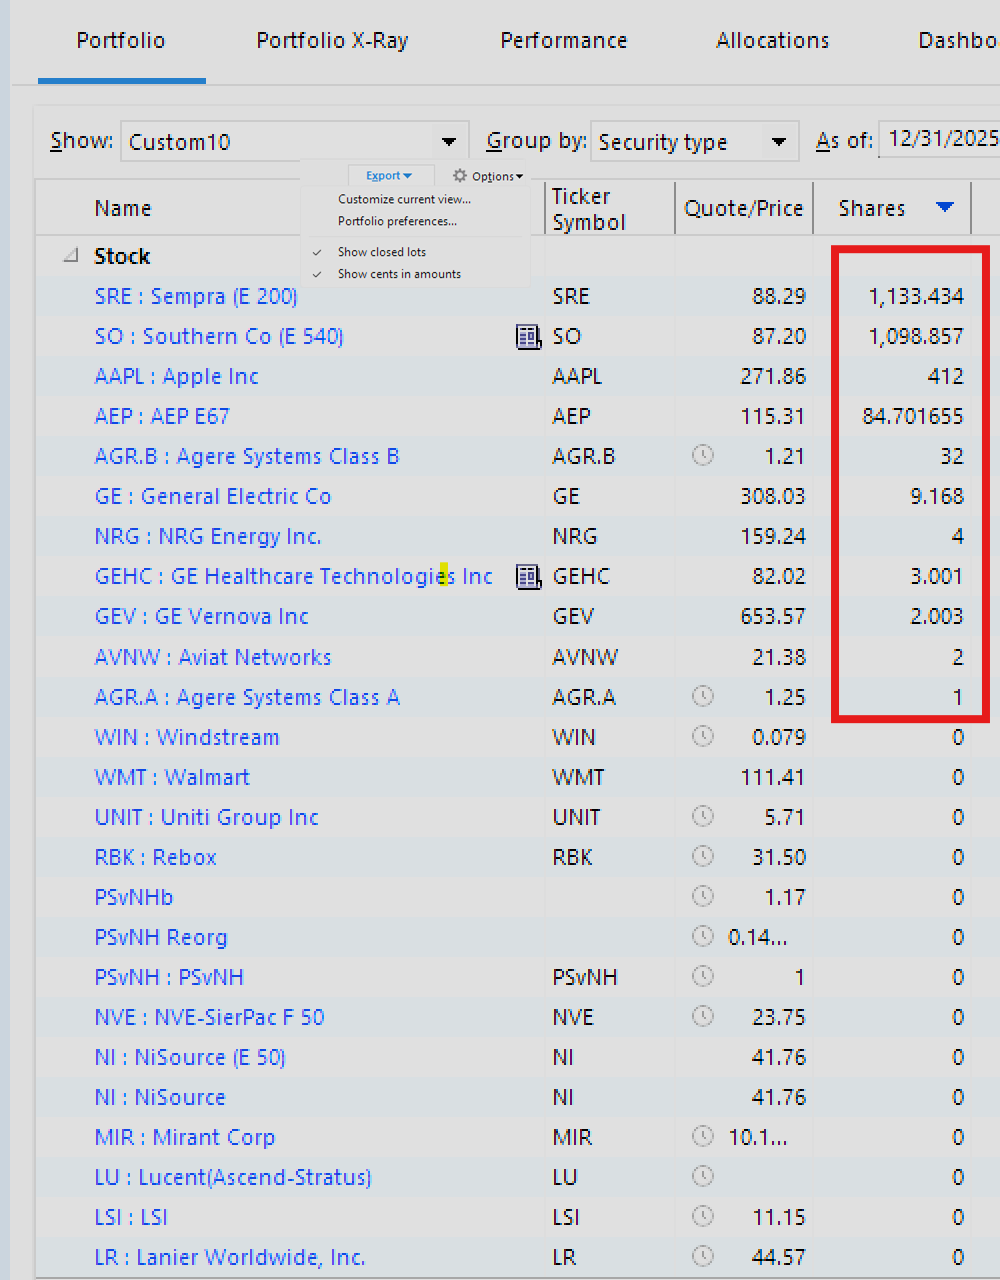Open the AVNW : Aviat Networks link

pos(213,657)
